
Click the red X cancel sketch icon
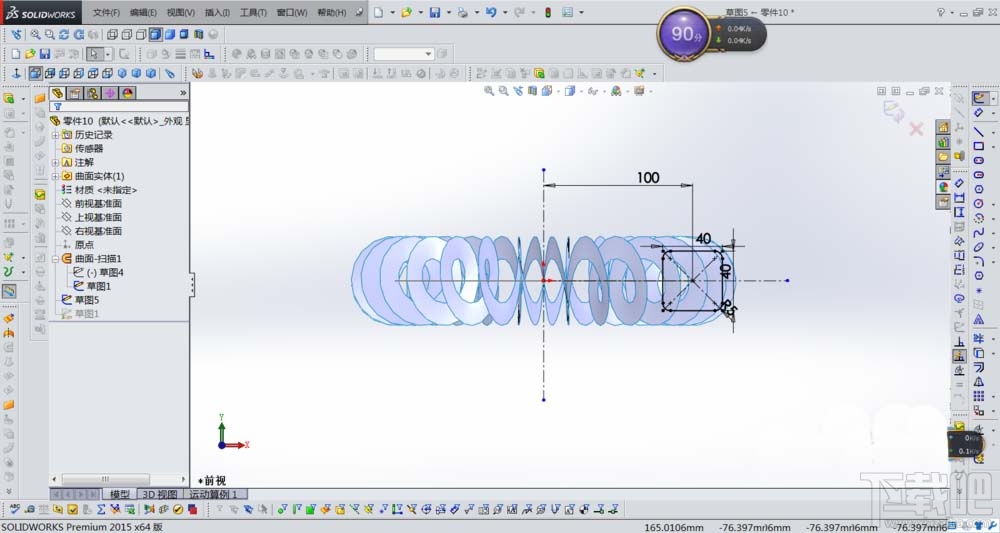[x=916, y=129]
